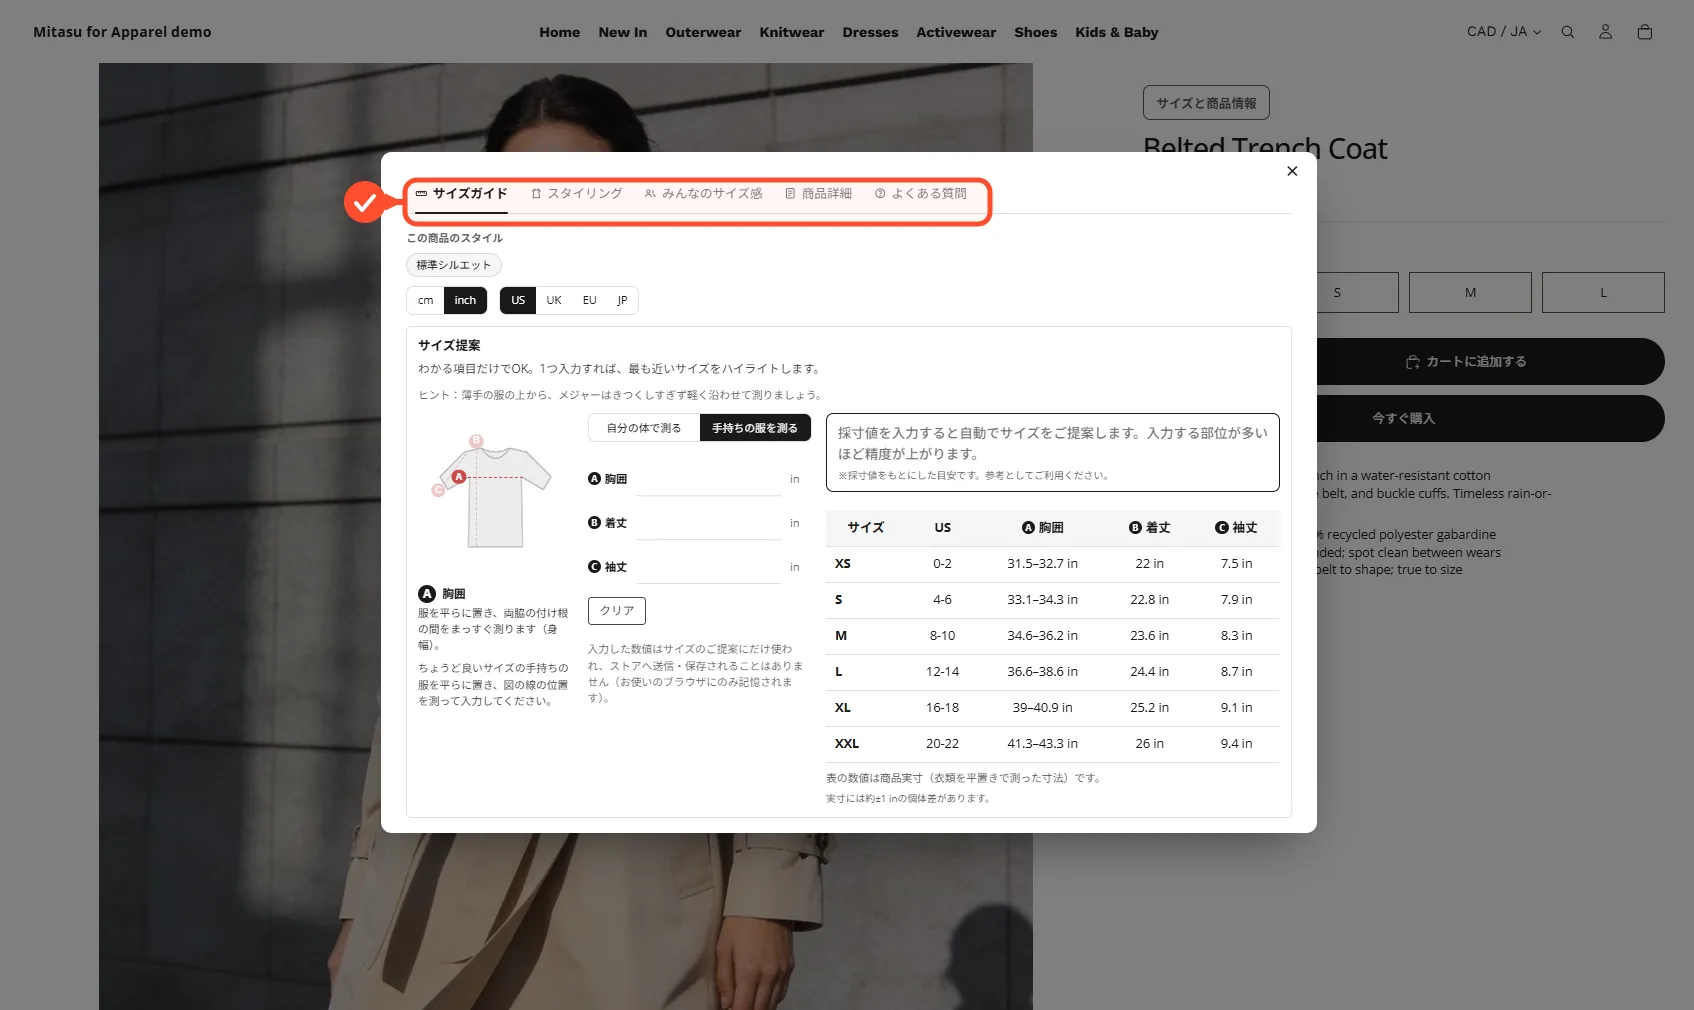Click the US value 20-22

[x=942, y=744]
